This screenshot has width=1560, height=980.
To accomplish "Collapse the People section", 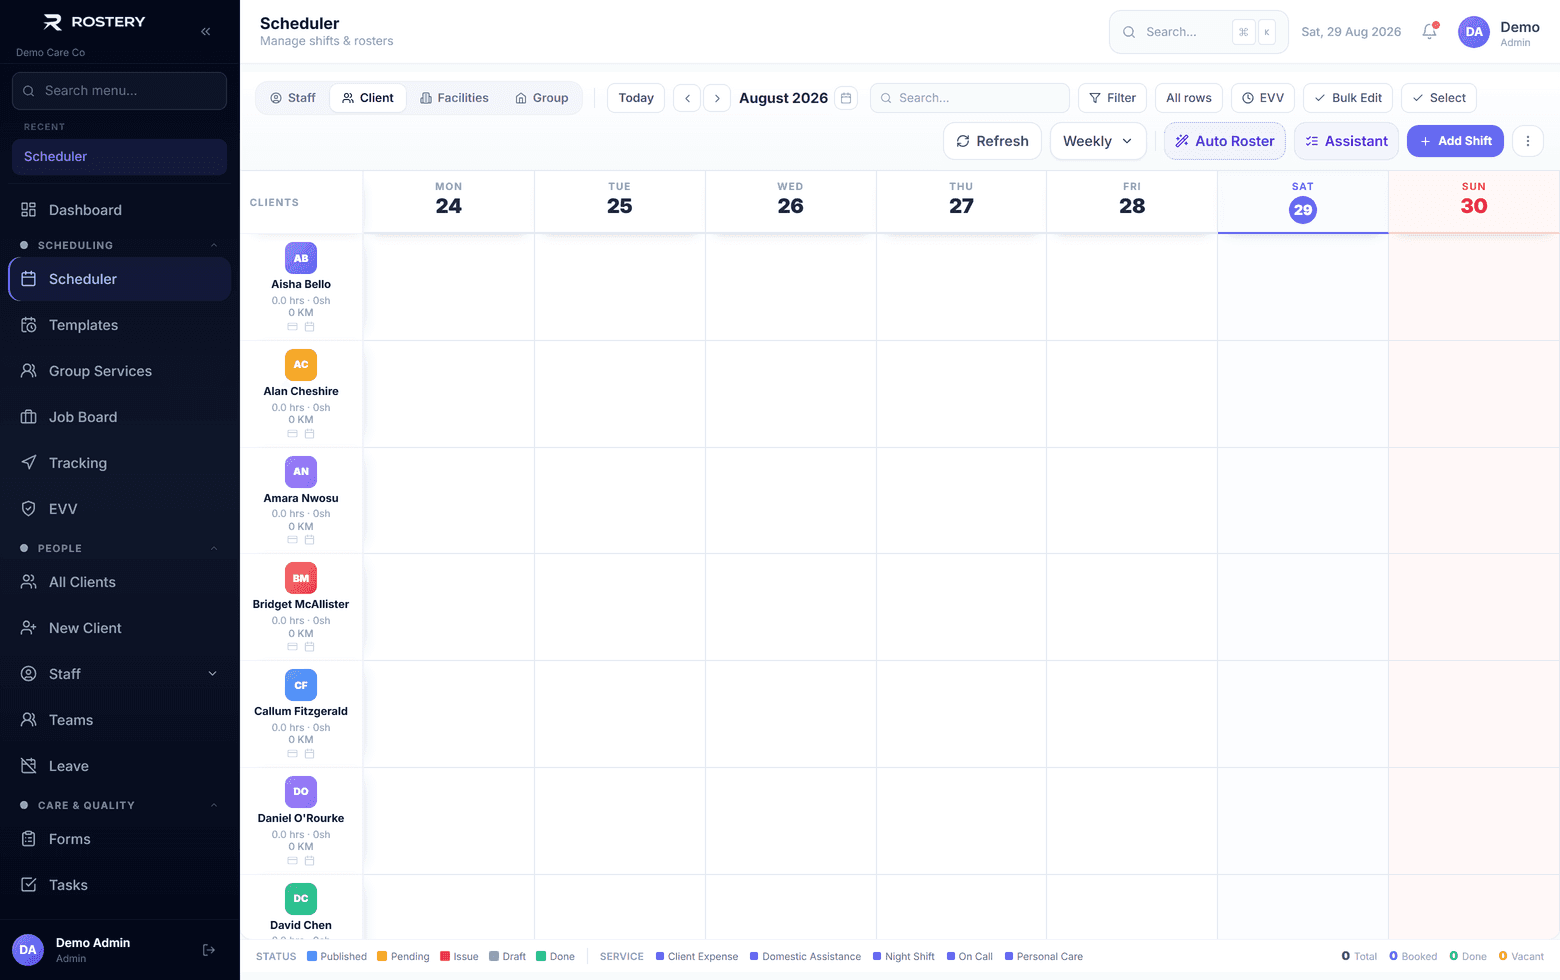I will pos(213,548).
